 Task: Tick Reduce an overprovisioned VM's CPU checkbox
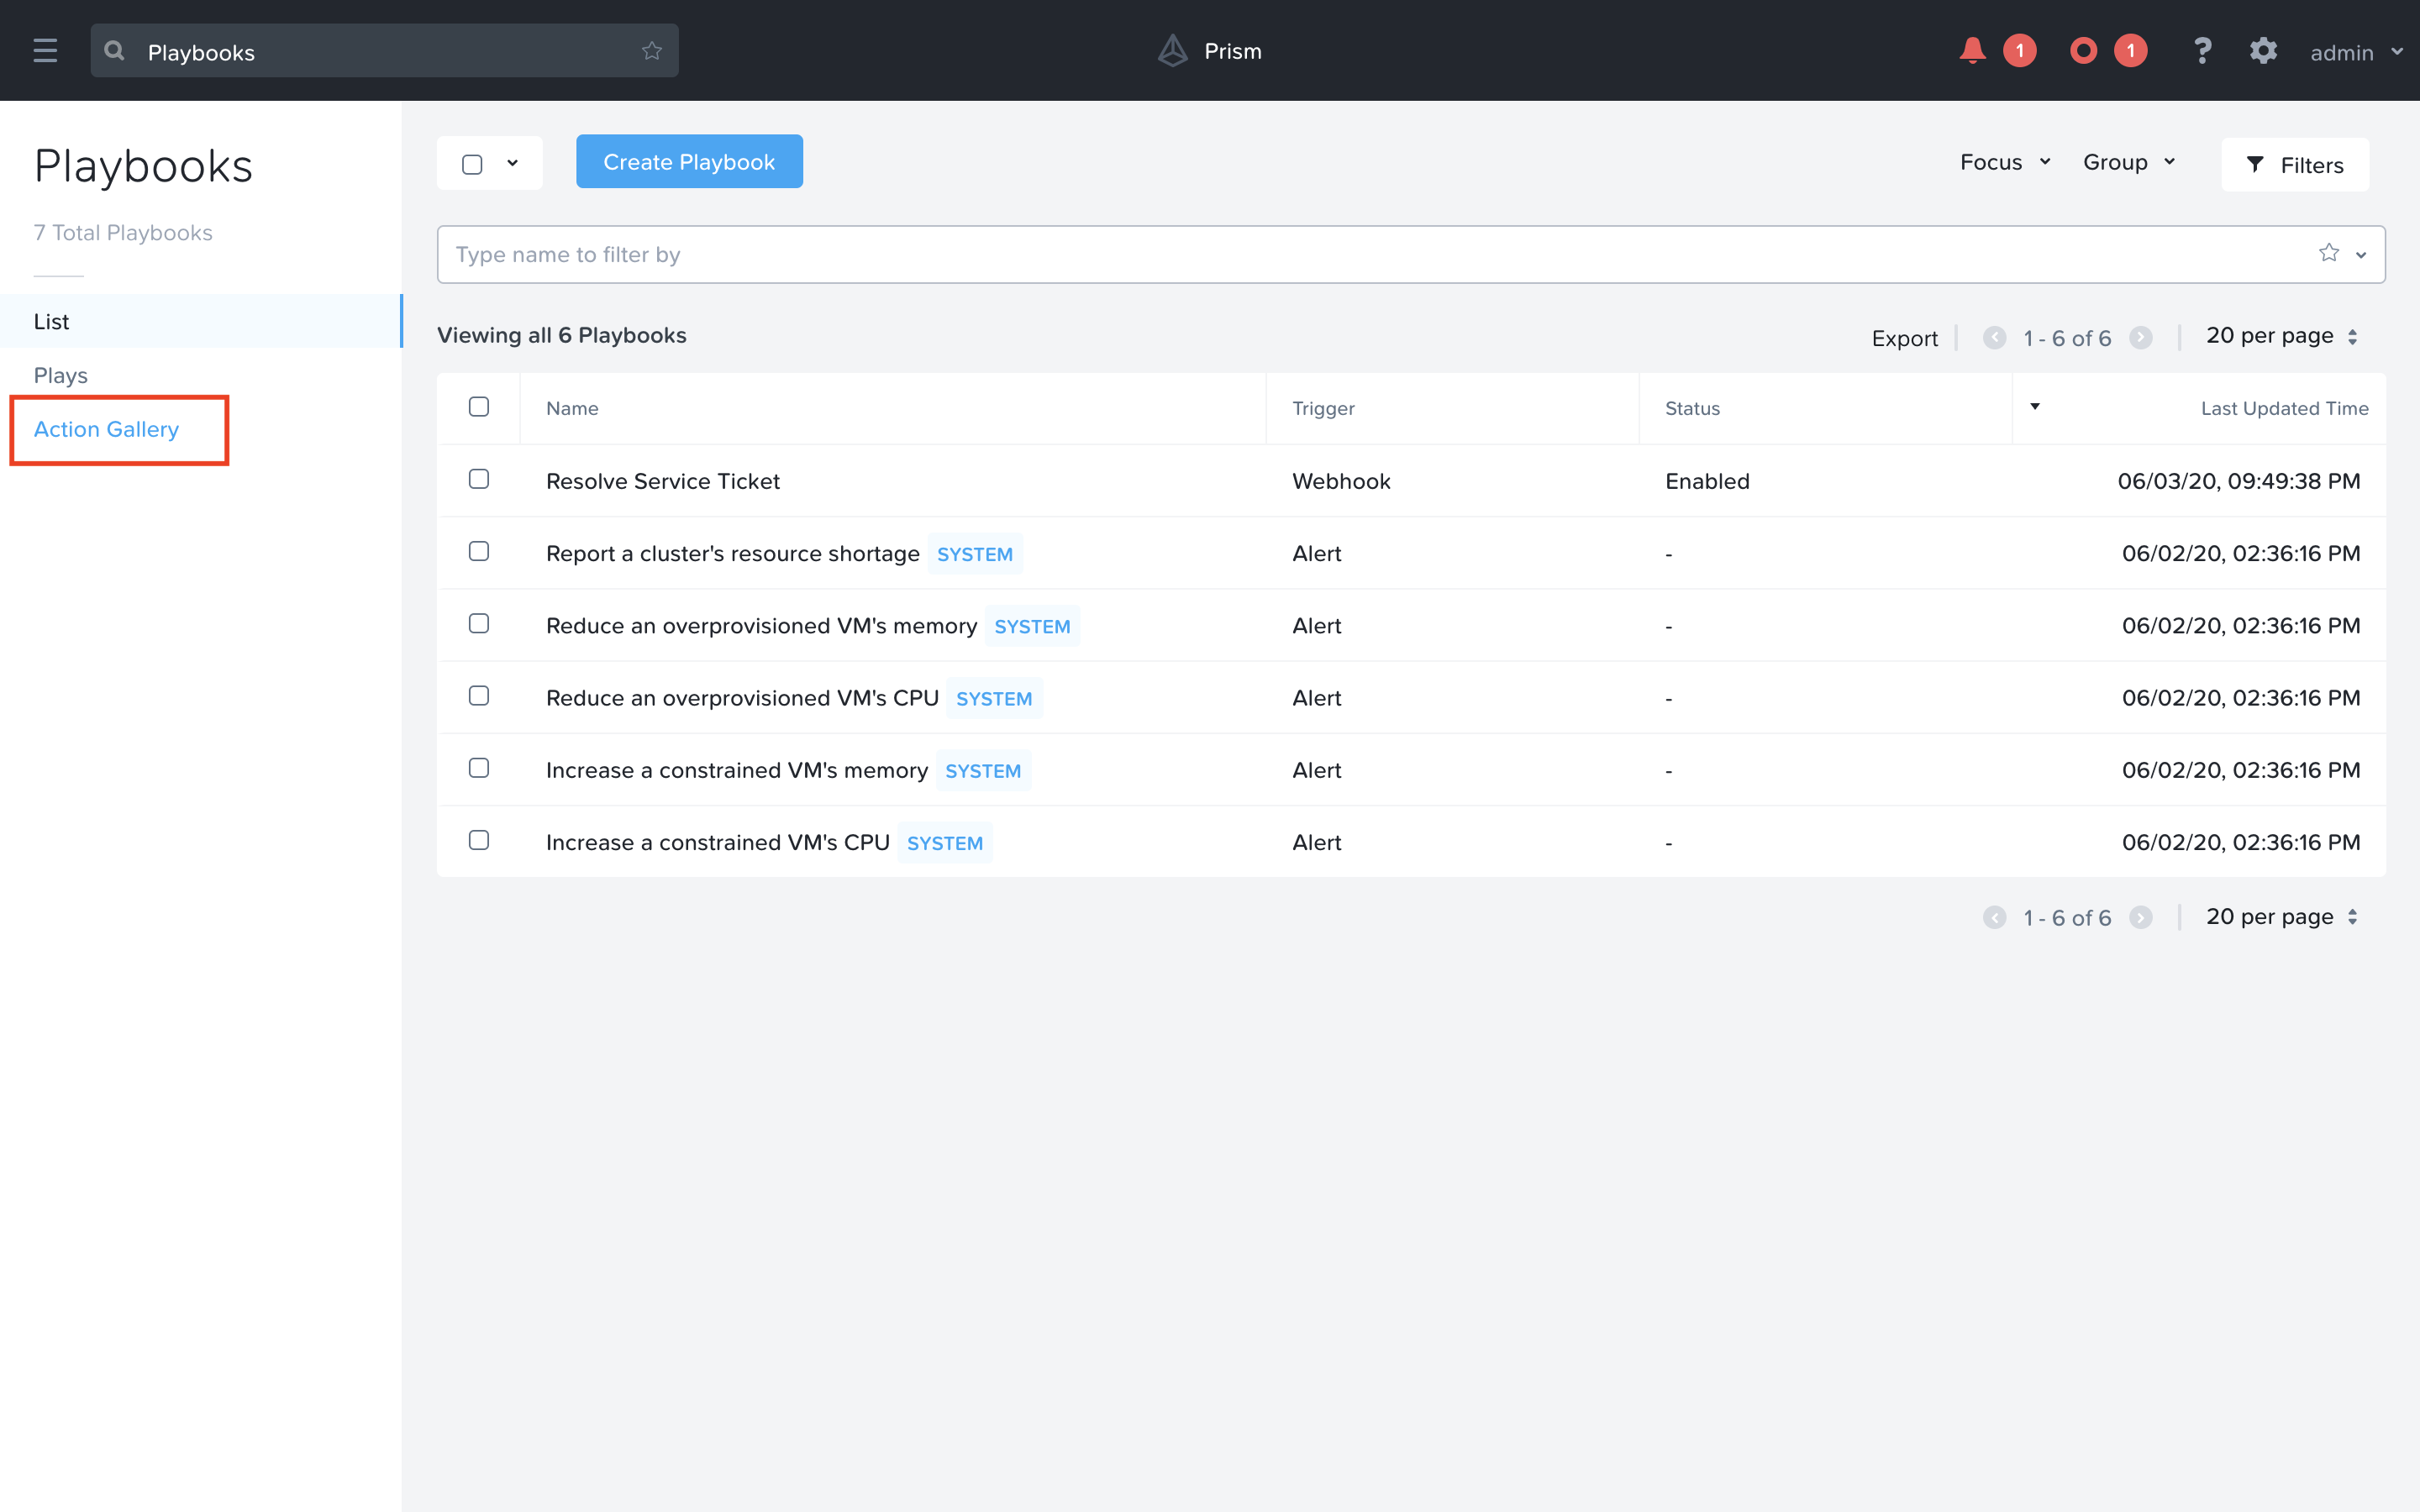pos(479,695)
